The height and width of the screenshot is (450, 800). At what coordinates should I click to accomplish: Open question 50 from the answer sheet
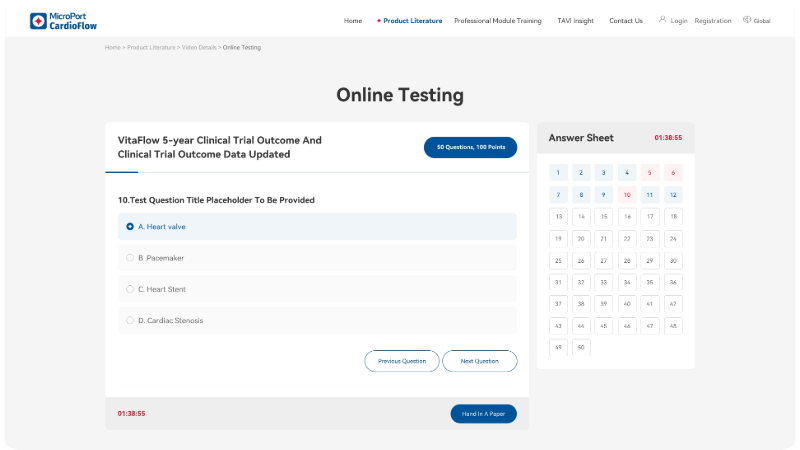click(581, 348)
